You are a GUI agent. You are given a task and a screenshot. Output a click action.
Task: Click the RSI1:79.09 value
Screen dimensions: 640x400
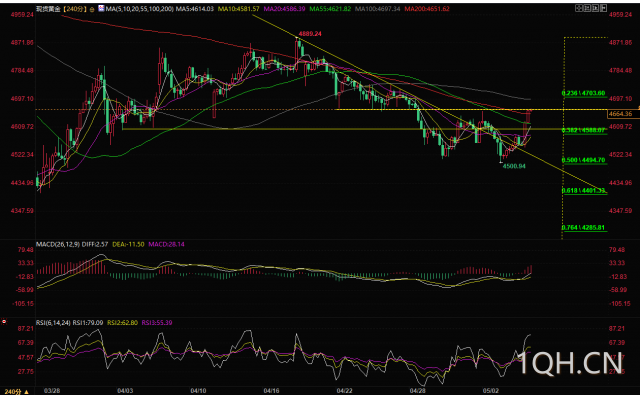coord(87,322)
